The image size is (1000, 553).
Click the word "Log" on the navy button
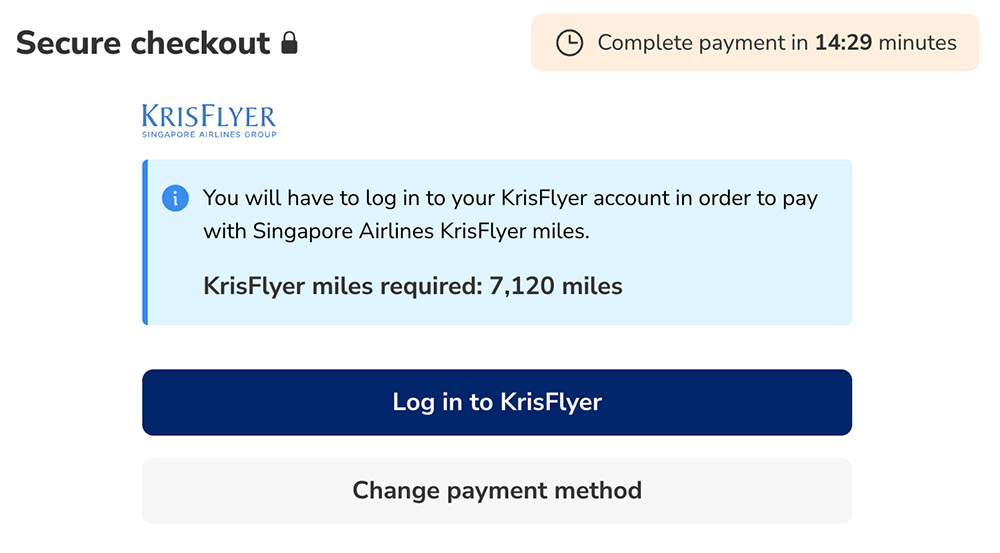point(412,403)
